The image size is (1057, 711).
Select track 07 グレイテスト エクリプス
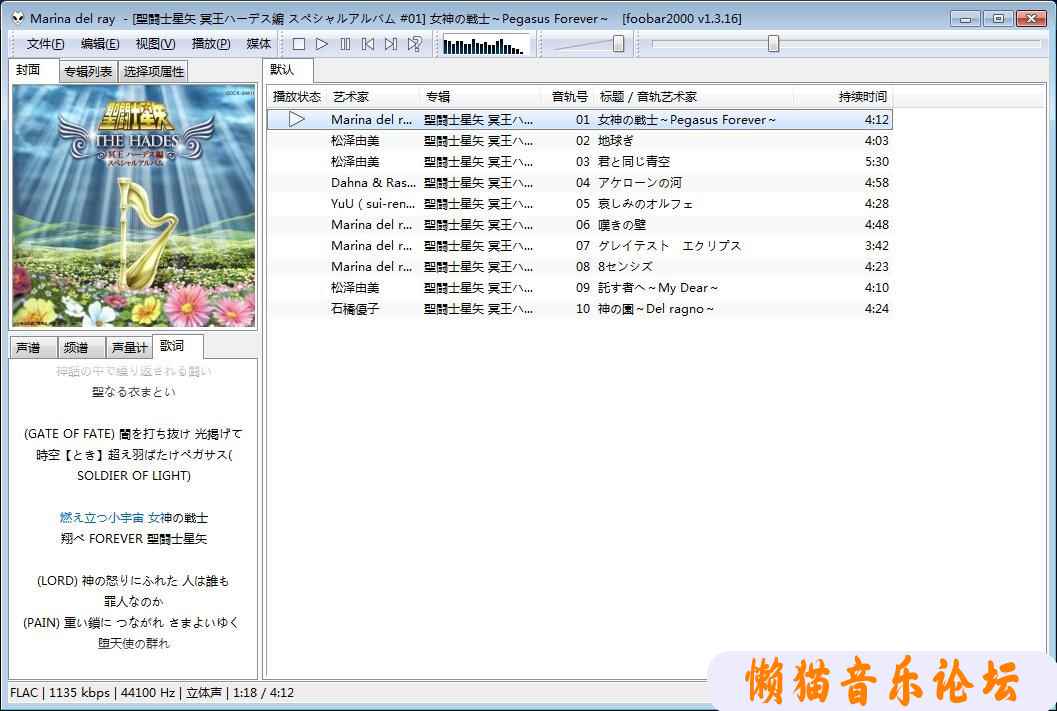click(580, 246)
